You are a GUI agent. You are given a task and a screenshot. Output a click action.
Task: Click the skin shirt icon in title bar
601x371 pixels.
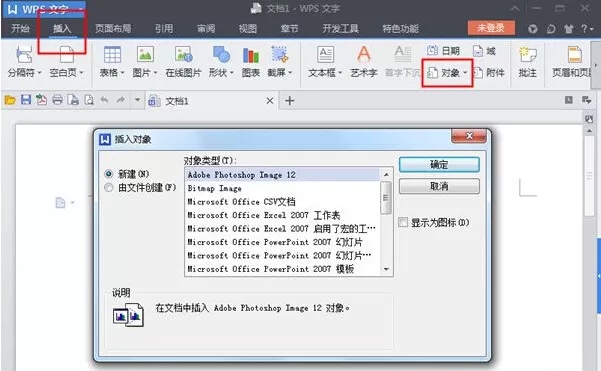[x=568, y=29]
